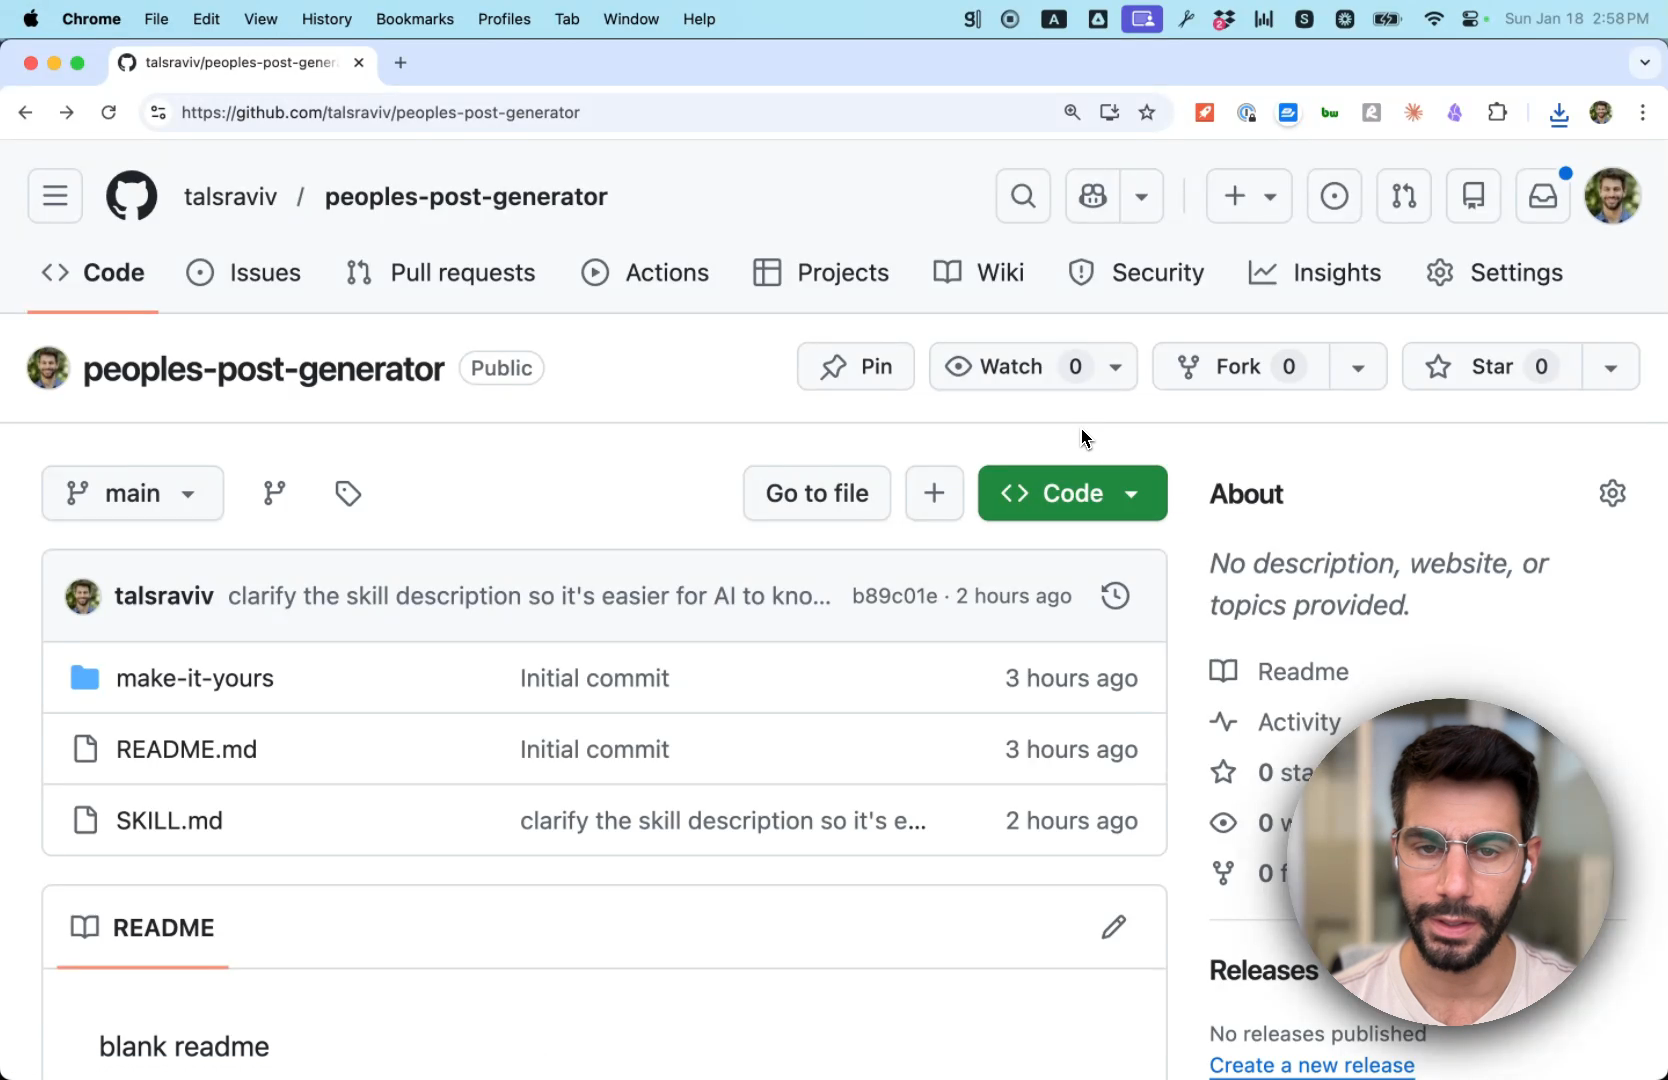Open commit history clock icon
The width and height of the screenshot is (1668, 1080).
(1115, 596)
